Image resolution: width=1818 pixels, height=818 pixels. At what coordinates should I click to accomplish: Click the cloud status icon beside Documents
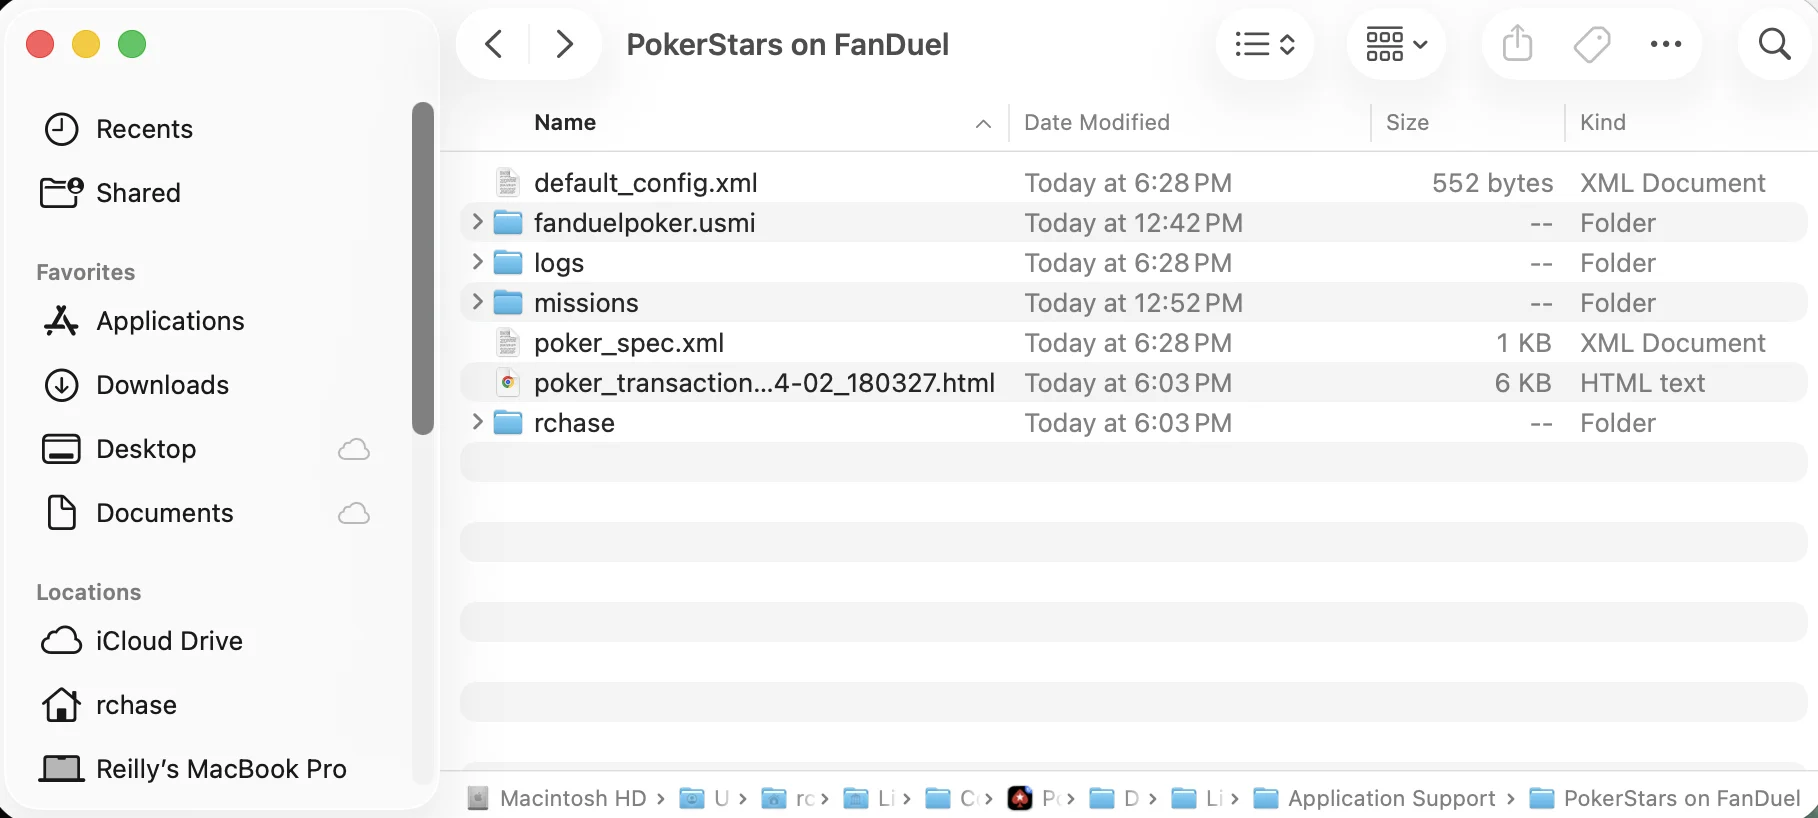354,513
